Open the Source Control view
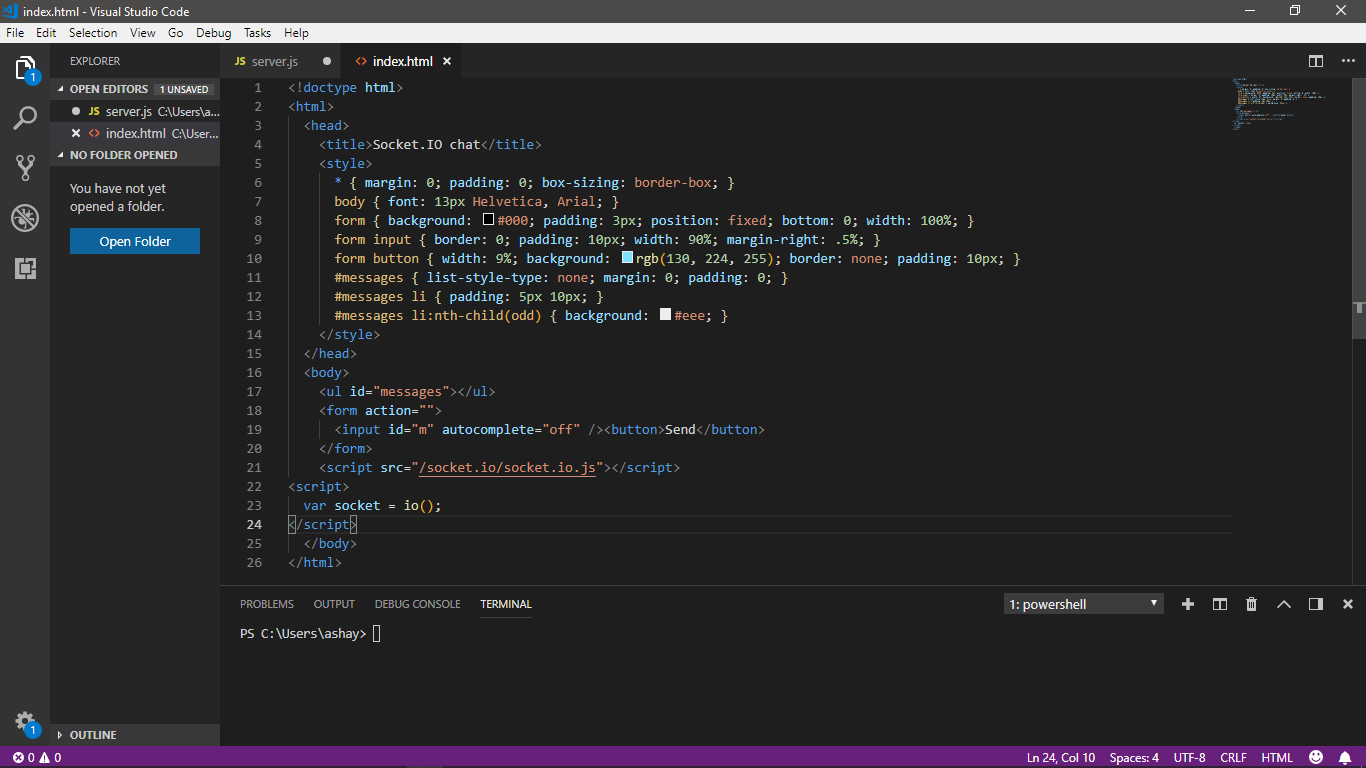Screen dimensions: 1366x768 pos(25,168)
